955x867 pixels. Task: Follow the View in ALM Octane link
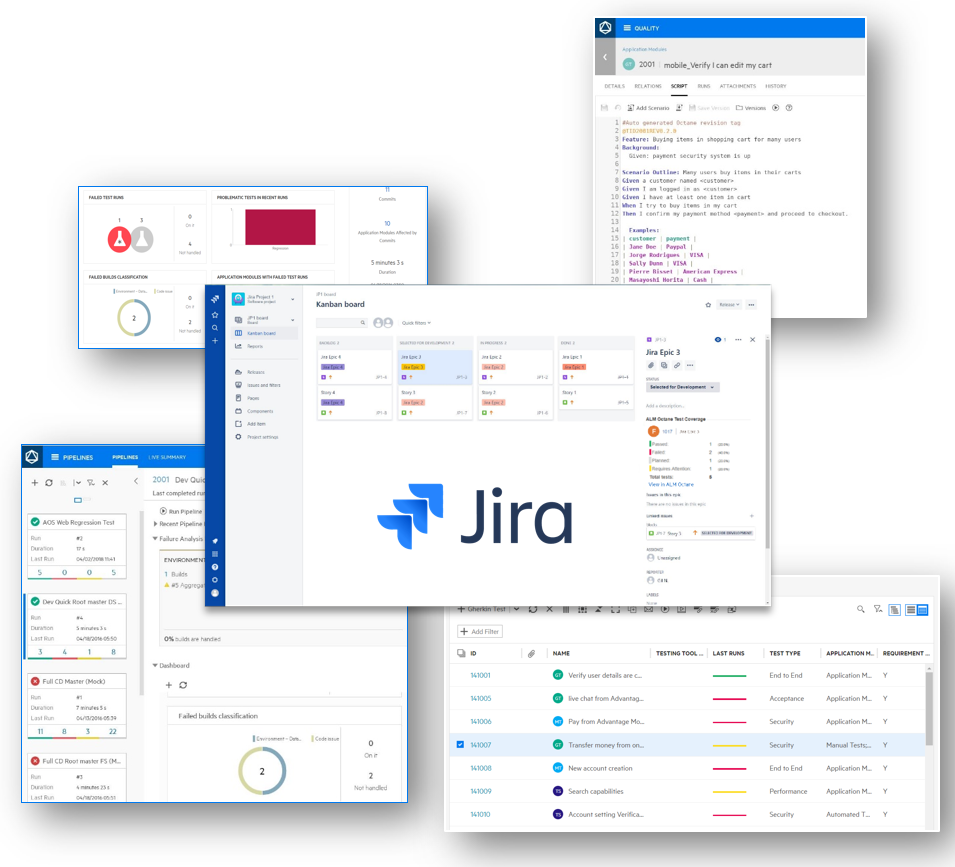tap(671, 485)
